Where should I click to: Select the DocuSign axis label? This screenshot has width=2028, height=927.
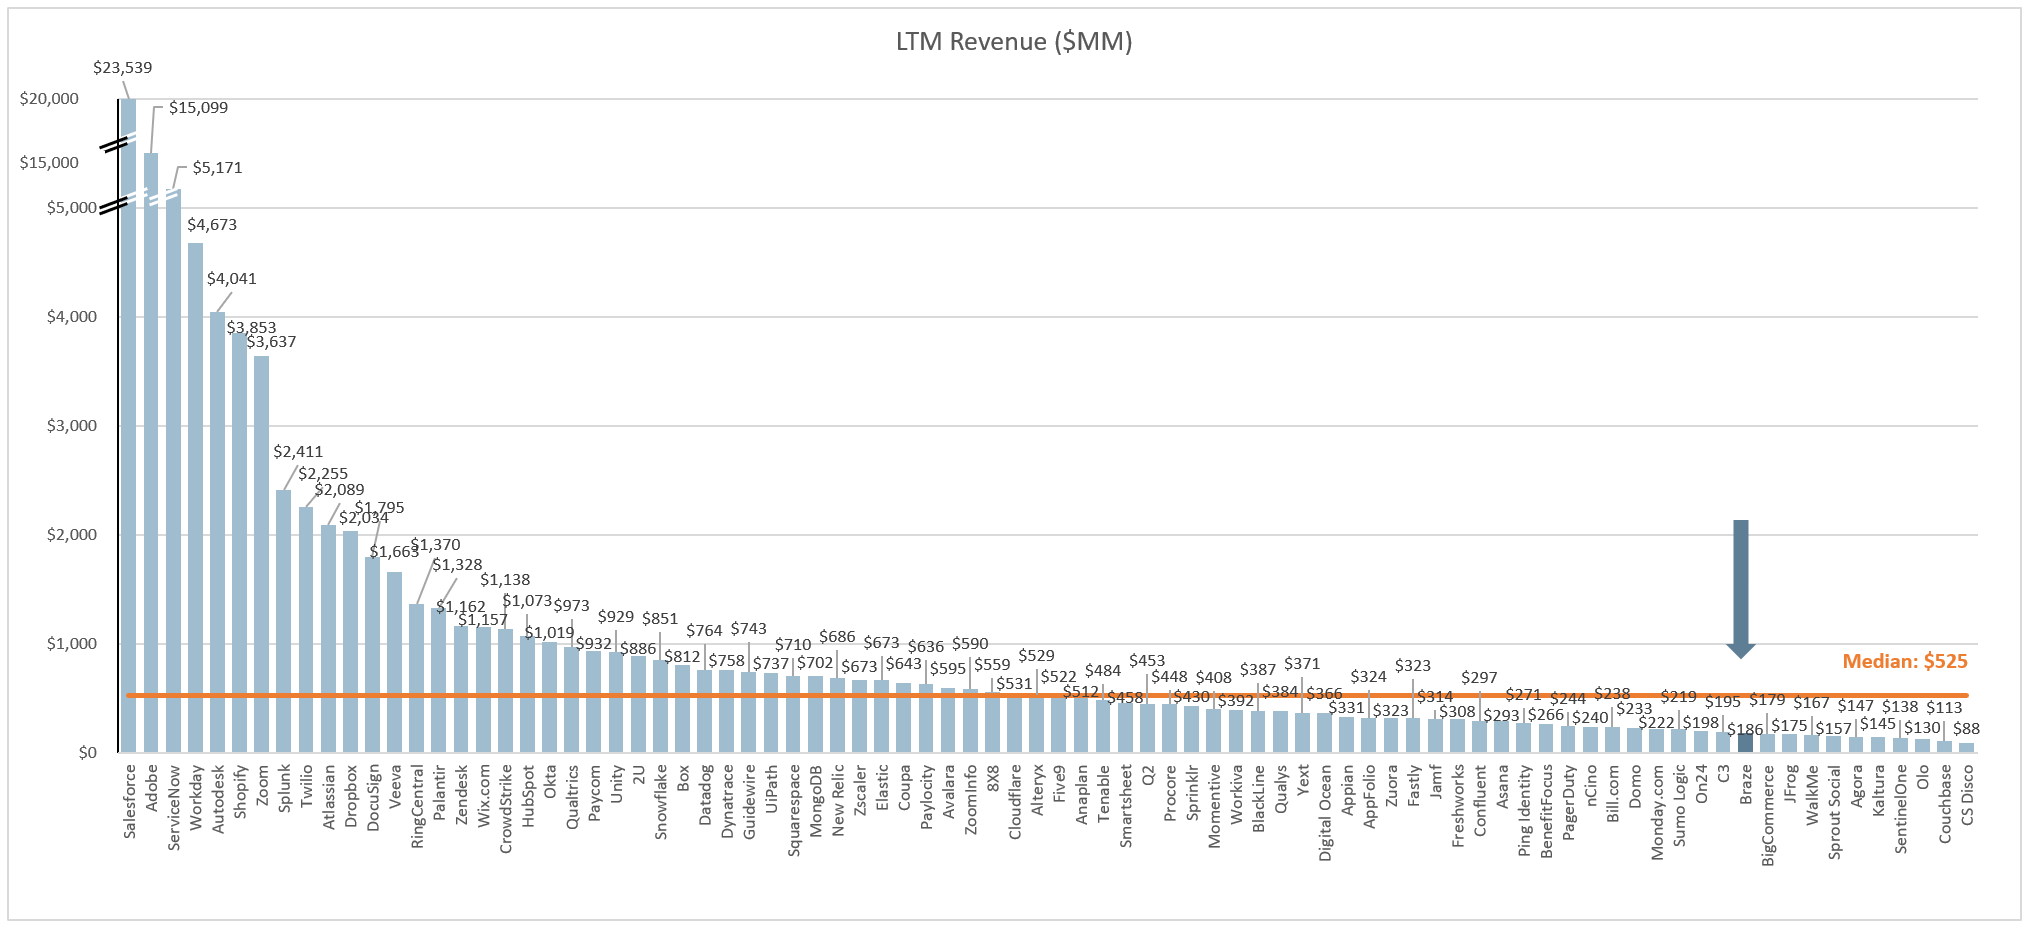point(373,798)
